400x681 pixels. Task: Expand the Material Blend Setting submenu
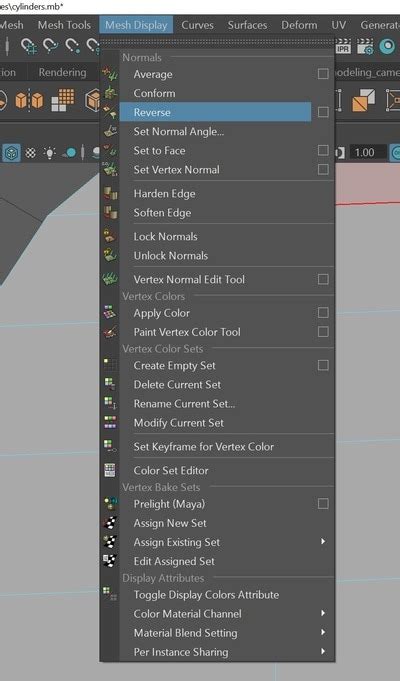click(323, 632)
